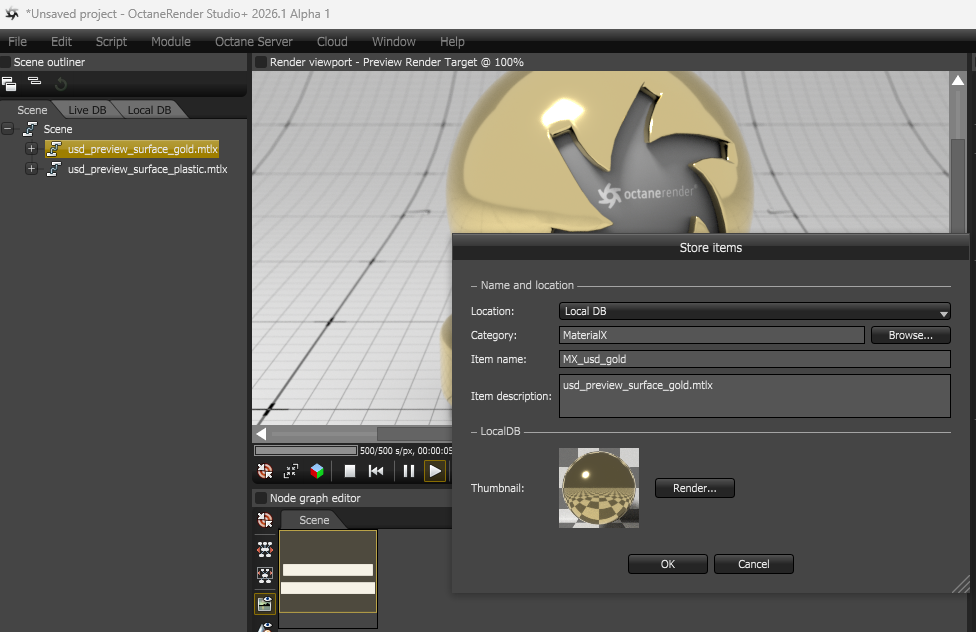Click the colored cube icon in viewport toolbar
Image resolution: width=976 pixels, height=632 pixels.
tap(317, 471)
